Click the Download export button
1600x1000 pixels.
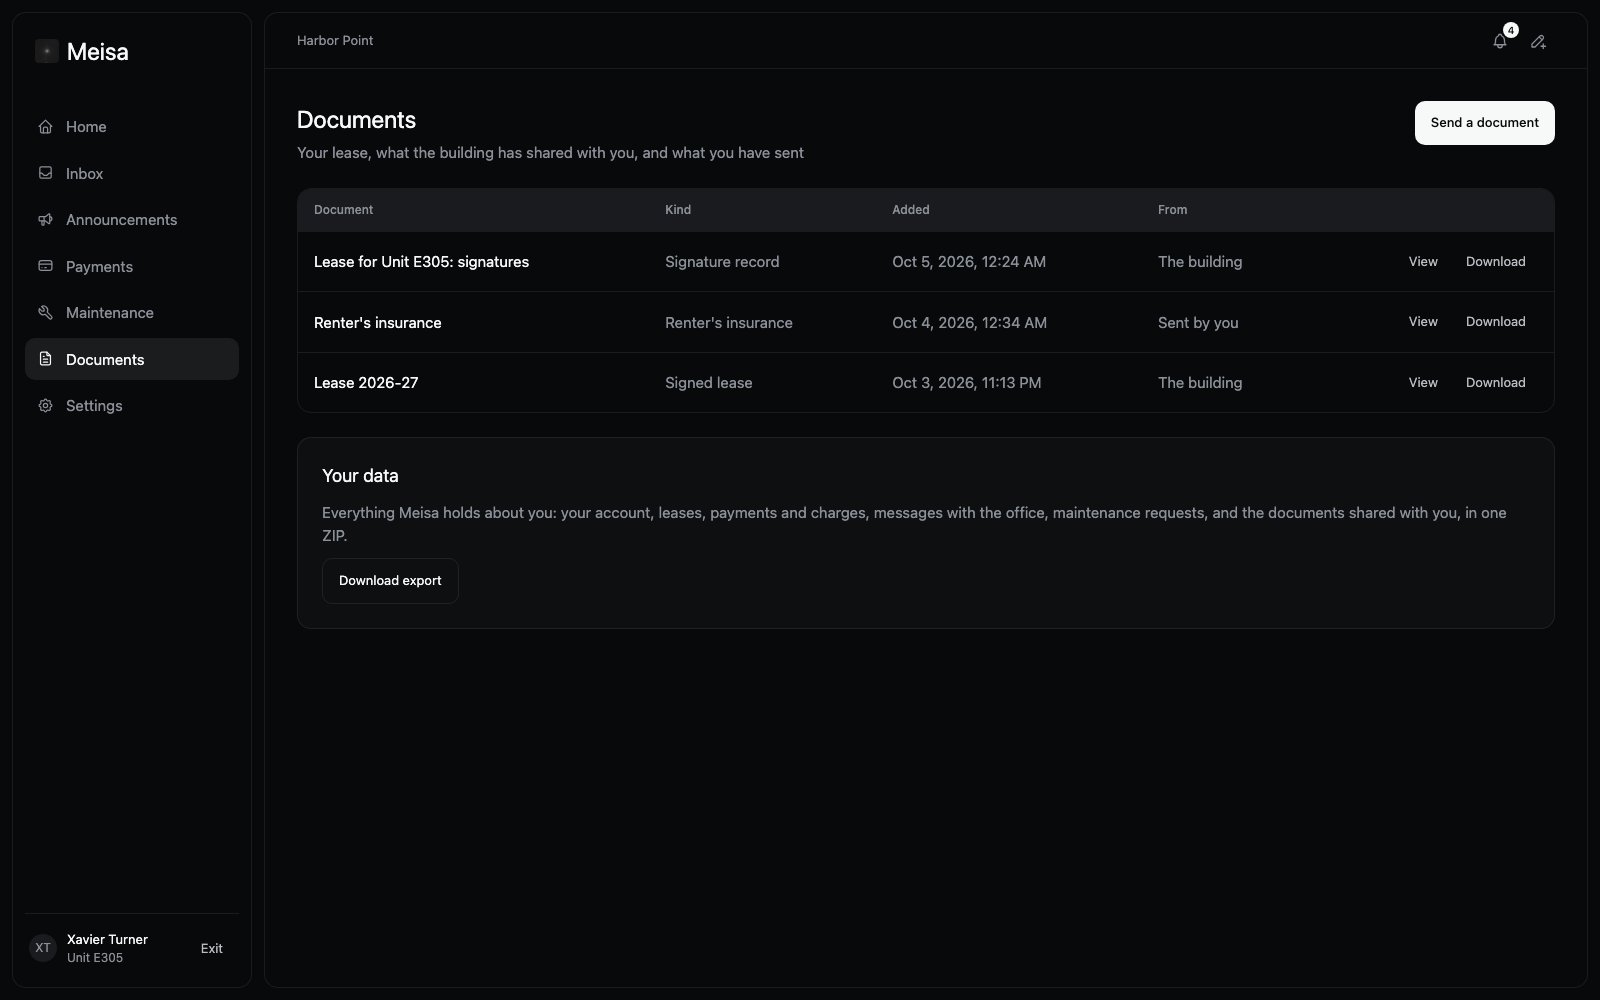[x=390, y=581]
